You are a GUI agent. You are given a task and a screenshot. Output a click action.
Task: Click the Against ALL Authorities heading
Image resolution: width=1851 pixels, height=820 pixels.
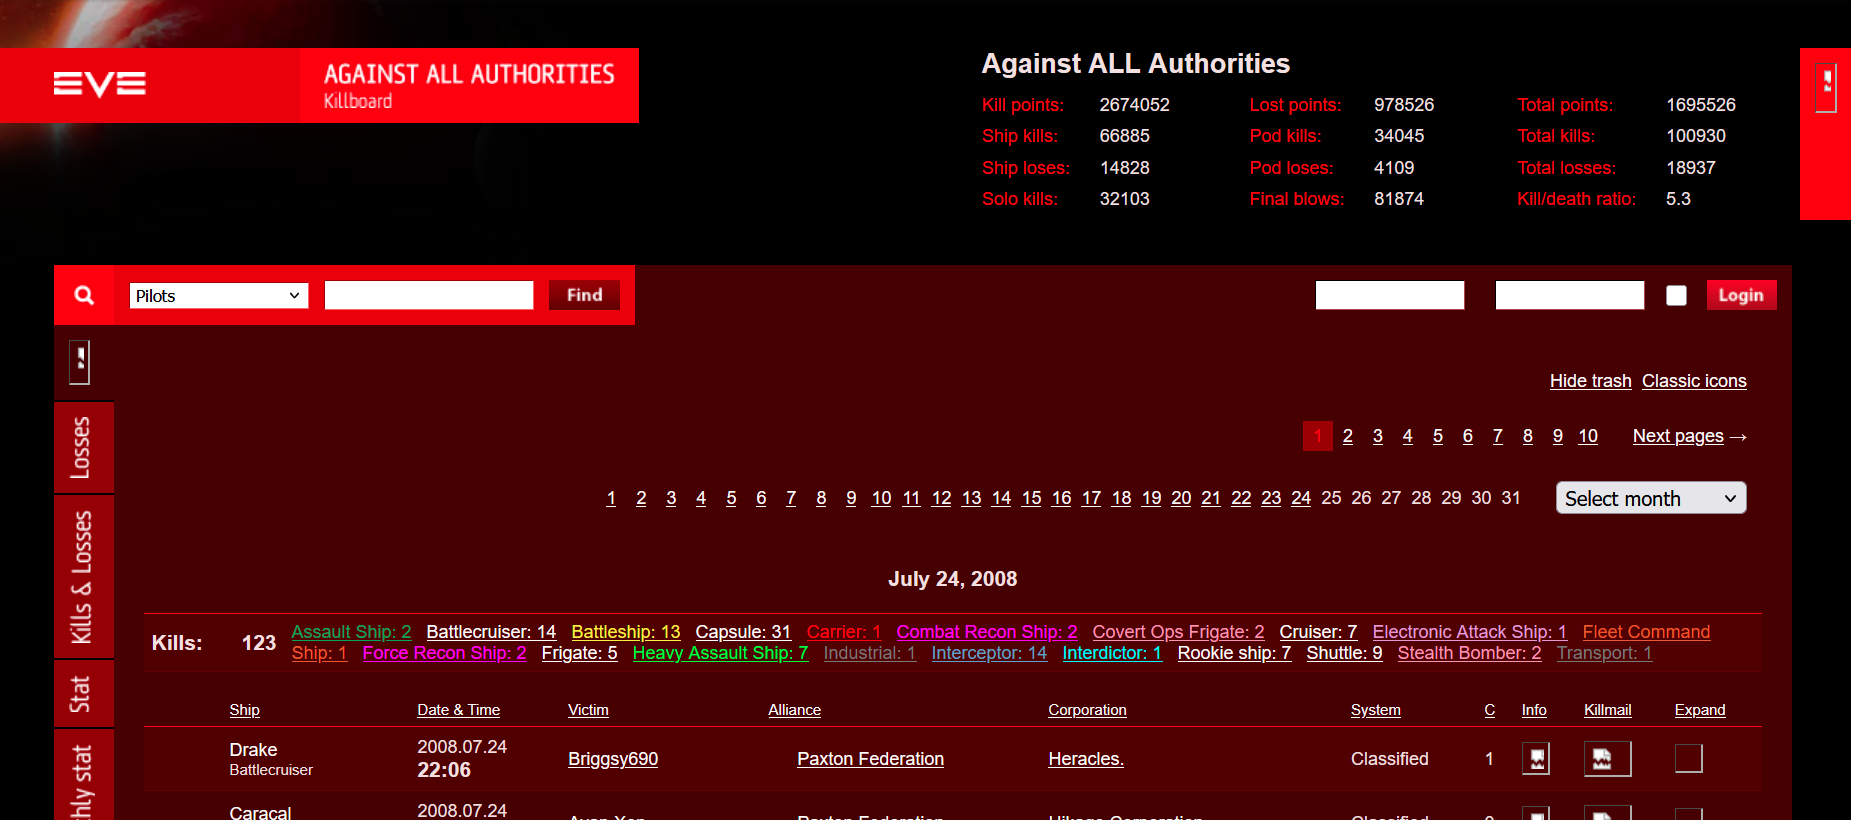[1136, 64]
